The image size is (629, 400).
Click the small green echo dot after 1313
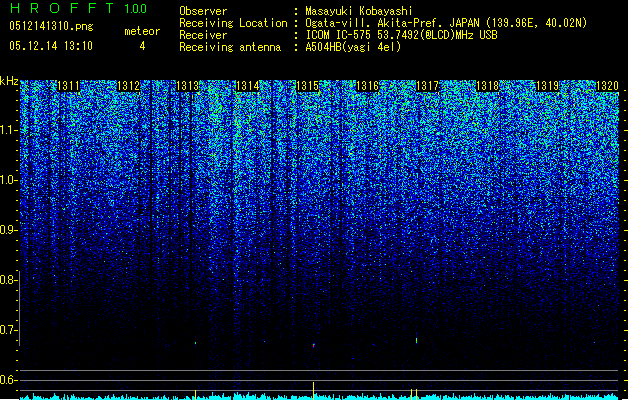click(x=195, y=343)
